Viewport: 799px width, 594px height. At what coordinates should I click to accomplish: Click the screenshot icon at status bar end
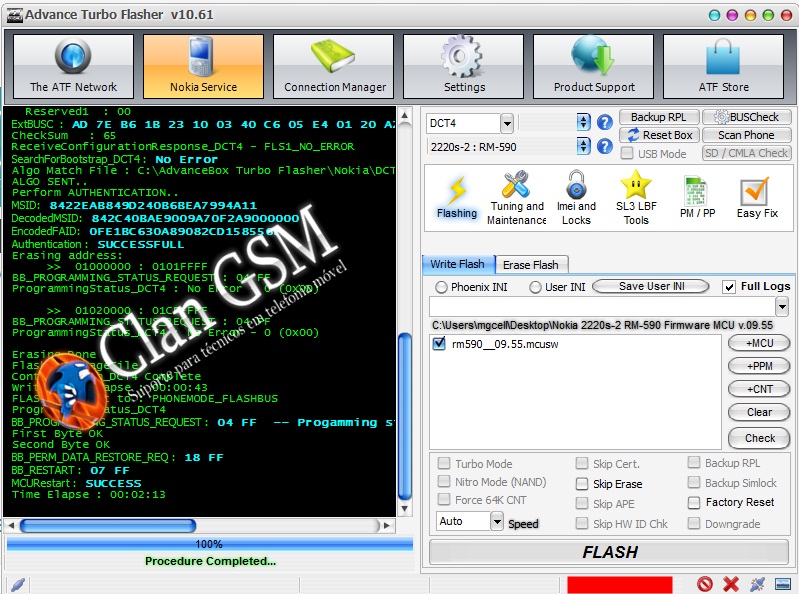point(783,583)
